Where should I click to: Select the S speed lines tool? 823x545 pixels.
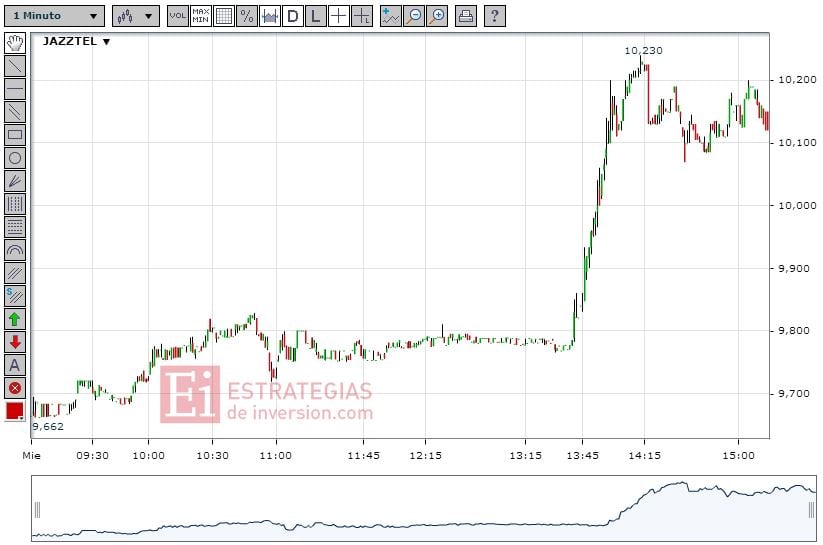[x=15, y=296]
